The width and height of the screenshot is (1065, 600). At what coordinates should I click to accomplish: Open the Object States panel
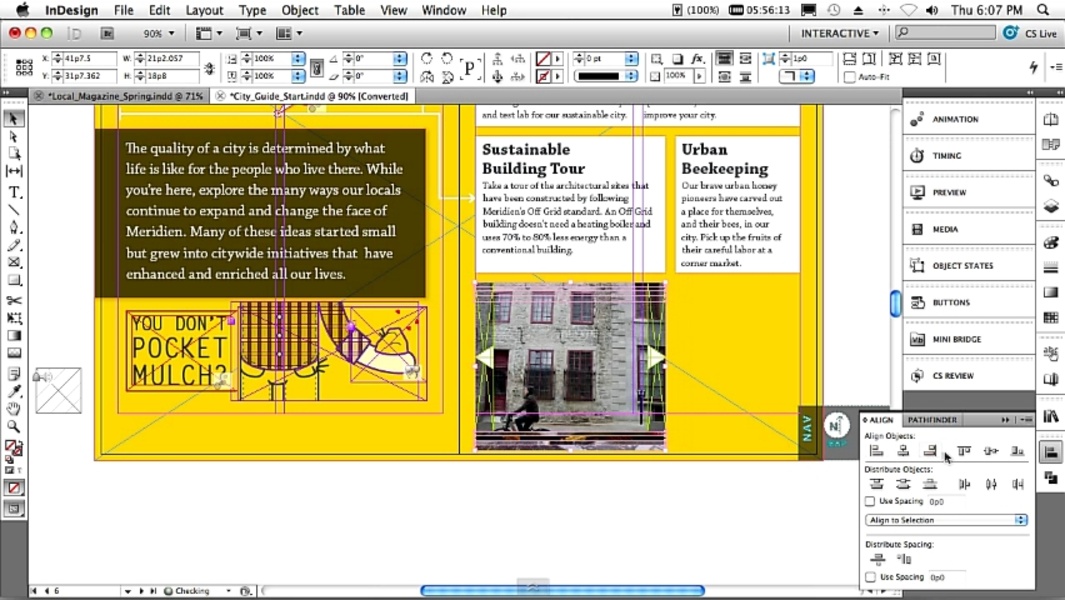[x=962, y=266]
